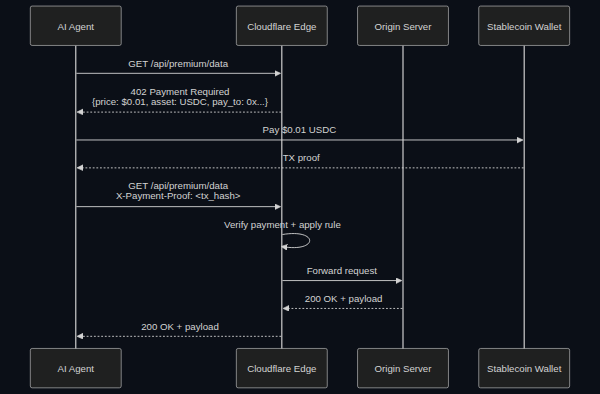Viewport: 600px width, 394px height.
Task: Click the self-loop arrow on Cloudflare Edge
Action: click(296, 241)
